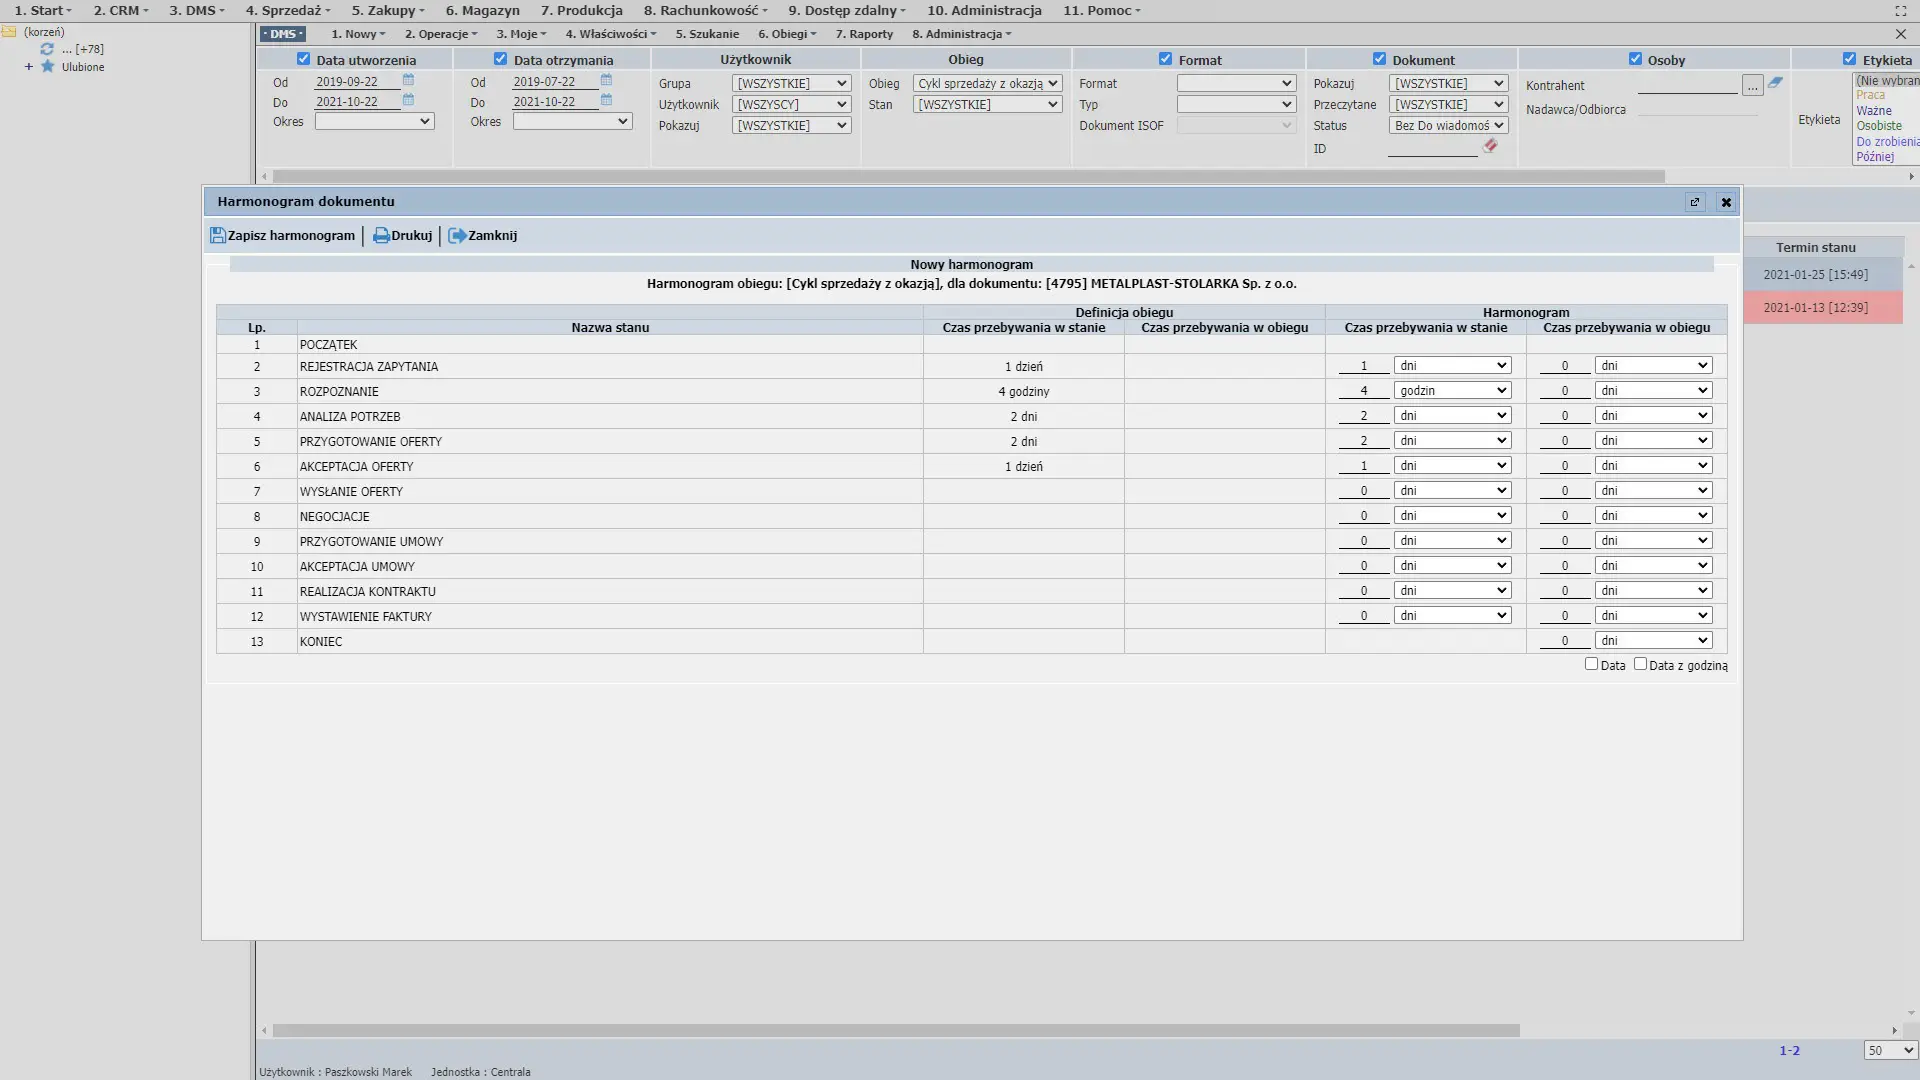Viewport: 1920px width, 1080px height.
Task: Select the 'Ważne' label in Etykieta list
Action: tap(1874, 111)
